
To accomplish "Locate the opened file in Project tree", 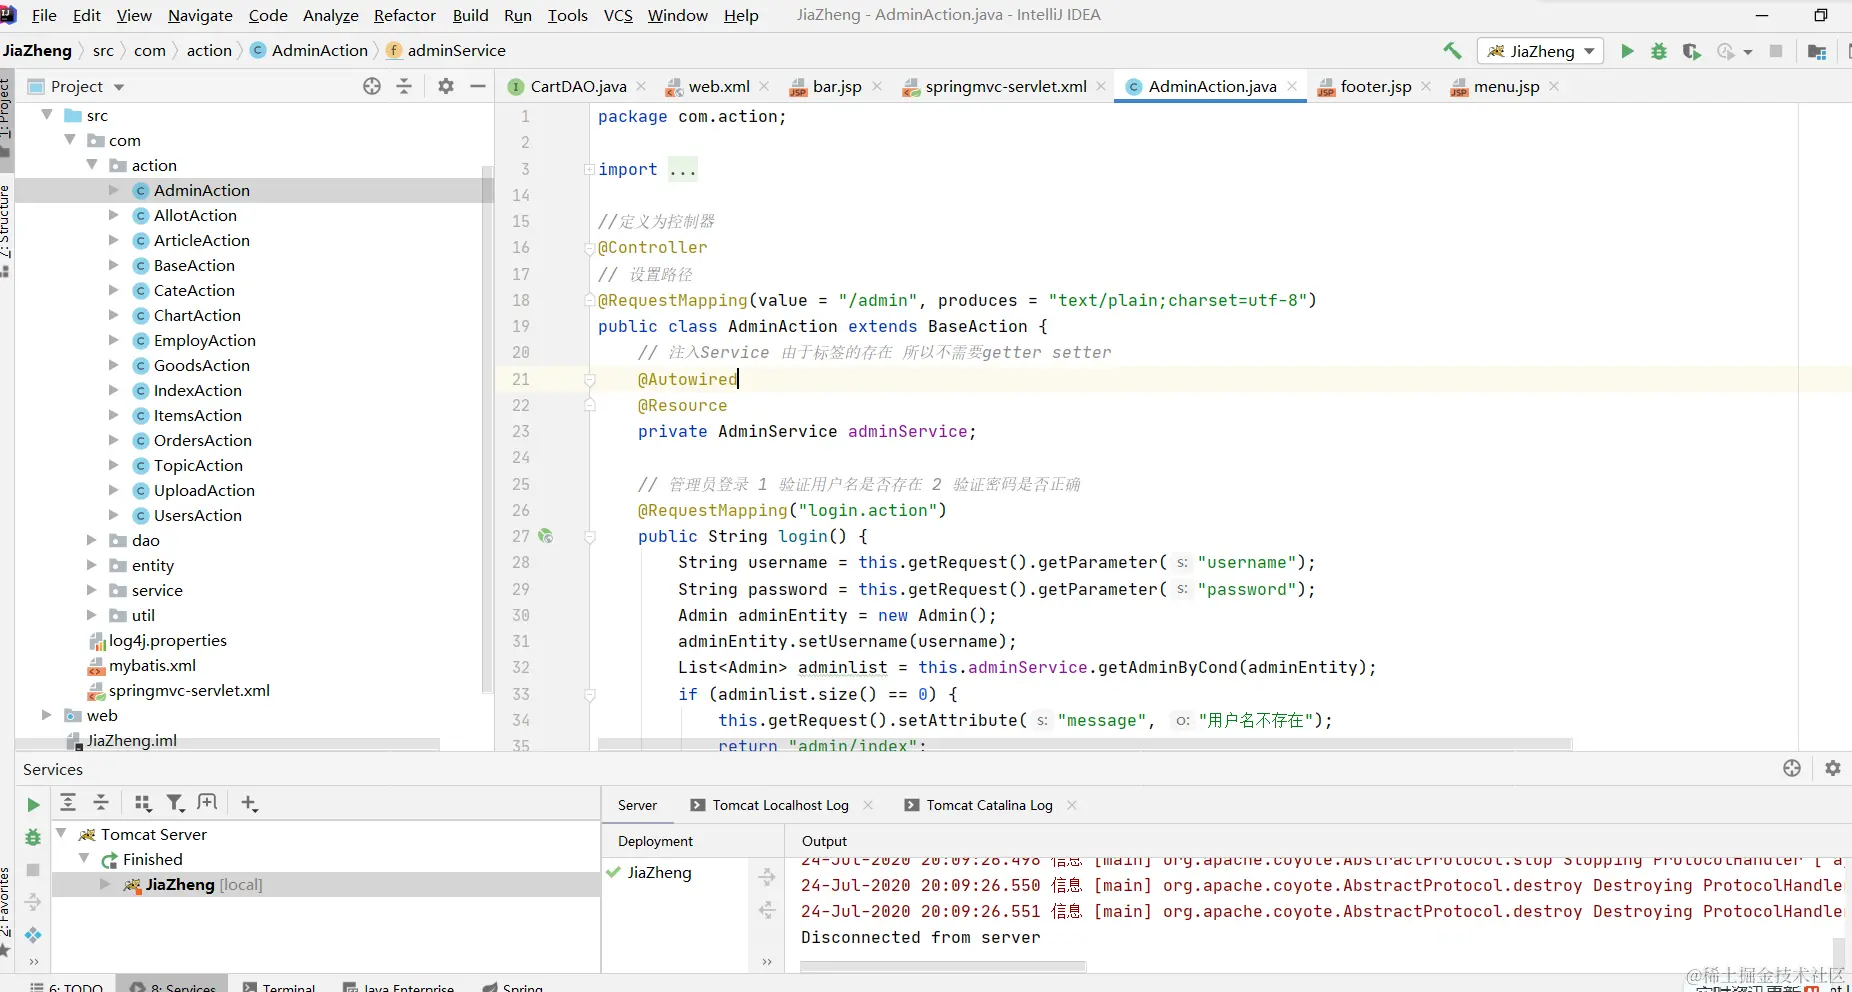I will pyautogui.click(x=372, y=86).
